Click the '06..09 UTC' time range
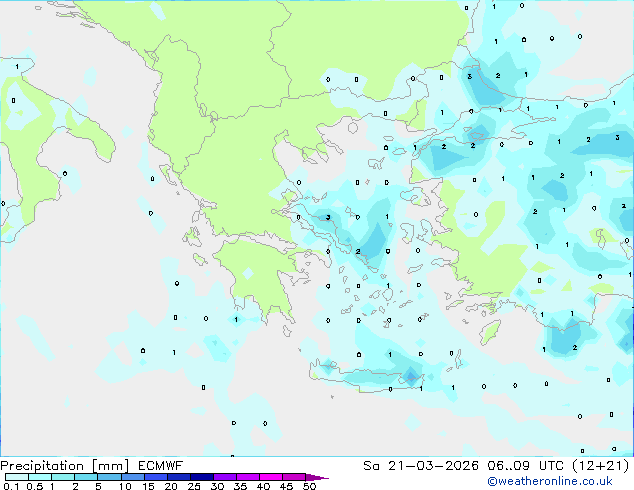634x490 pixels. point(525,466)
